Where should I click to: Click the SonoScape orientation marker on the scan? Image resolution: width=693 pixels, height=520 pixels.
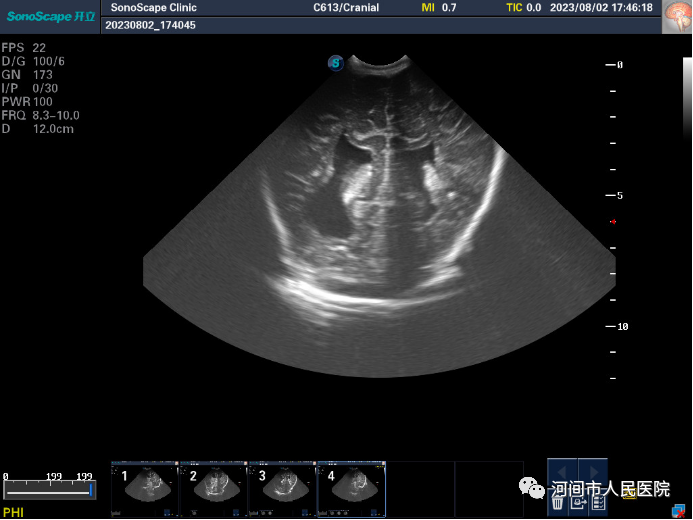point(336,63)
